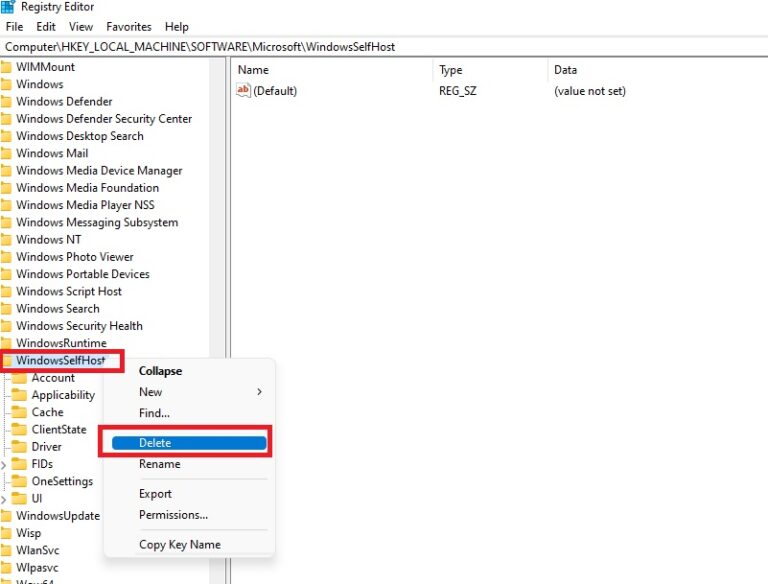This screenshot has width=768, height=584.
Task: Select the WindowsRuntime key label
Action: tap(61, 343)
